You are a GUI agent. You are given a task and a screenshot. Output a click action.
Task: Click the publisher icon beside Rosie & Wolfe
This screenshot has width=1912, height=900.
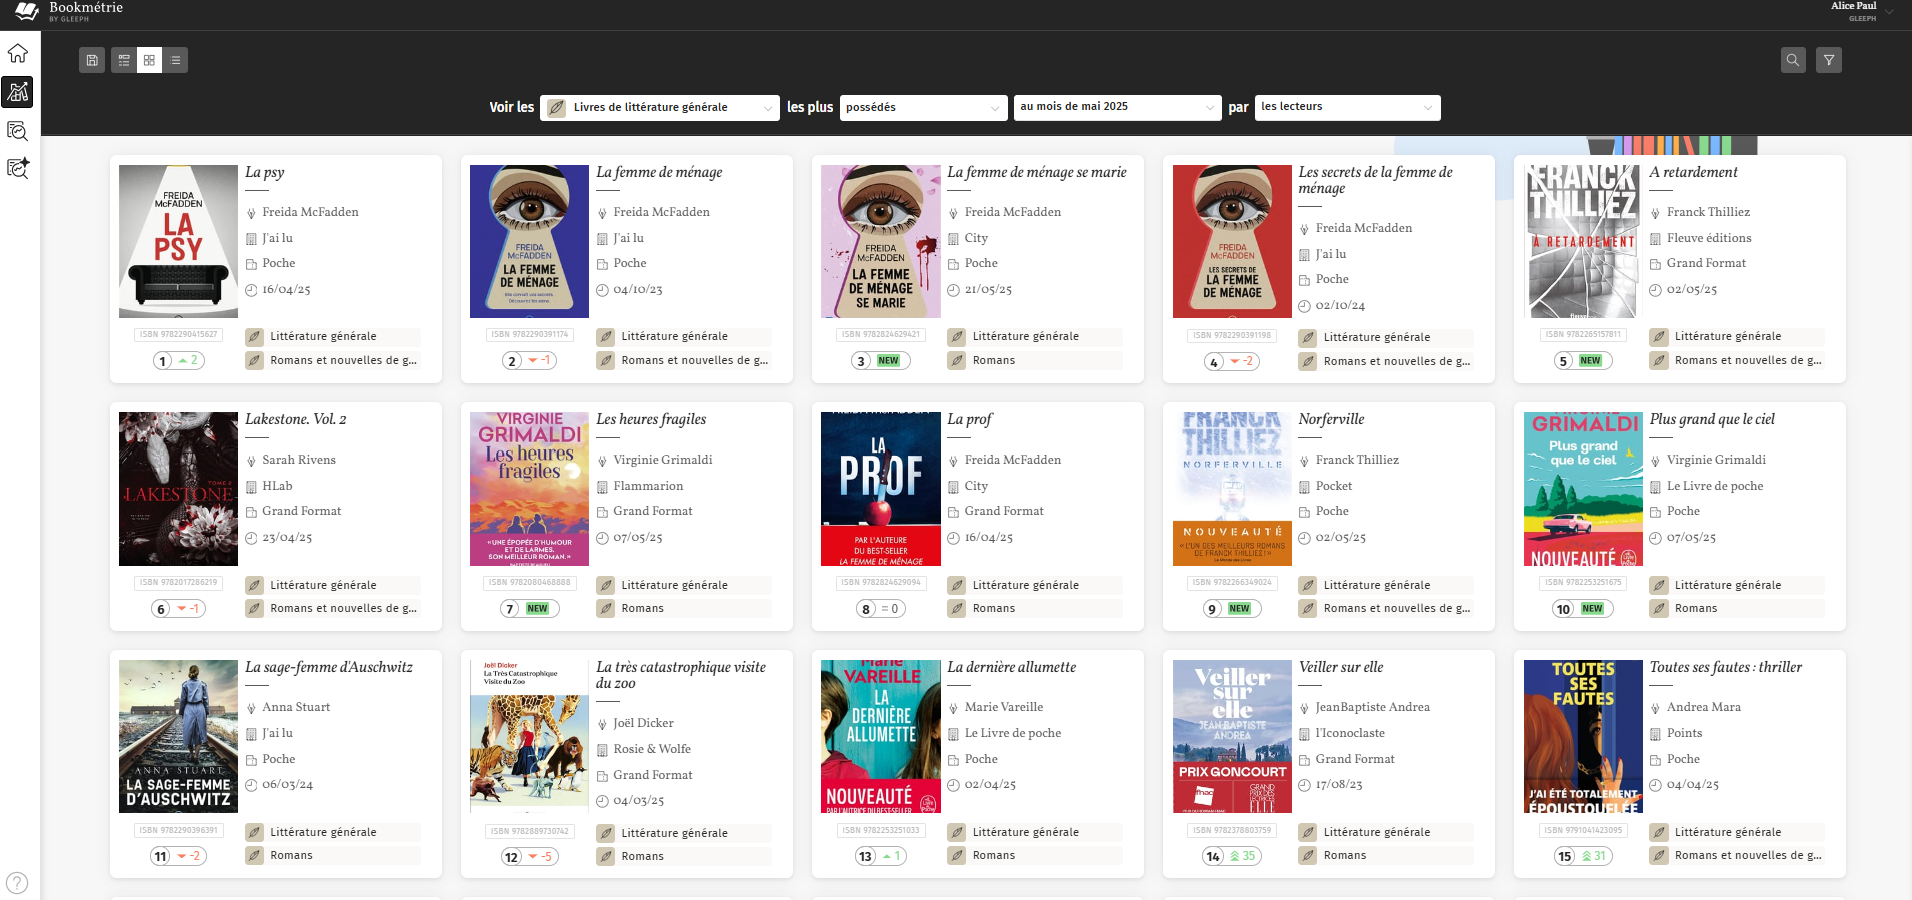coord(603,749)
